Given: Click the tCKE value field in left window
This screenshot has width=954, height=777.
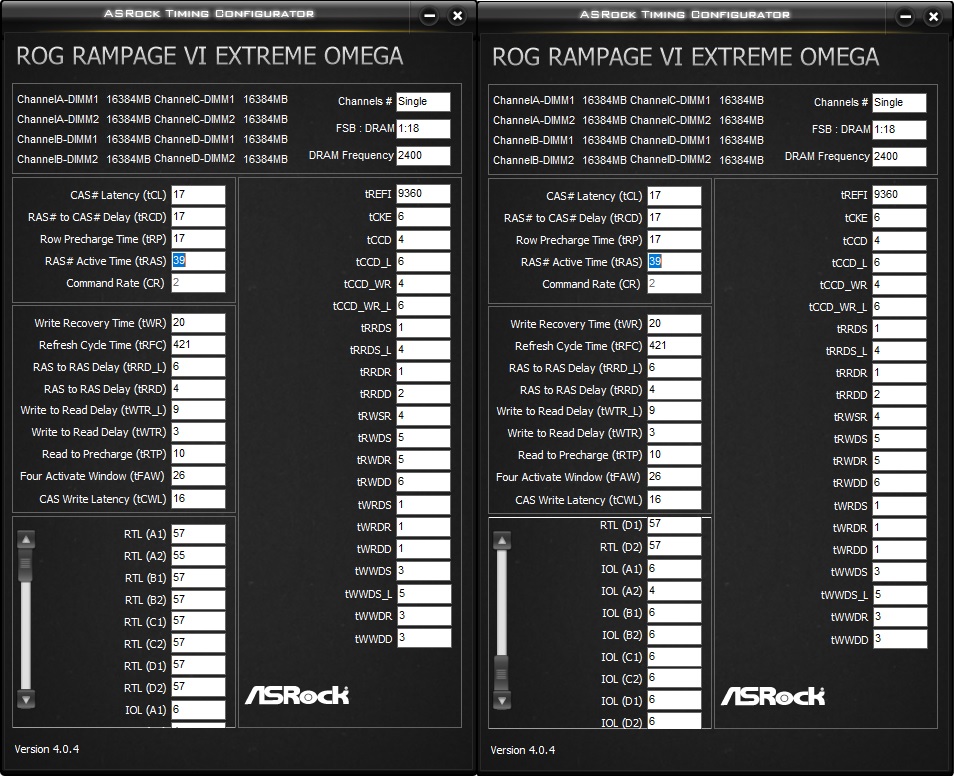Looking at the screenshot, I should click(423, 217).
